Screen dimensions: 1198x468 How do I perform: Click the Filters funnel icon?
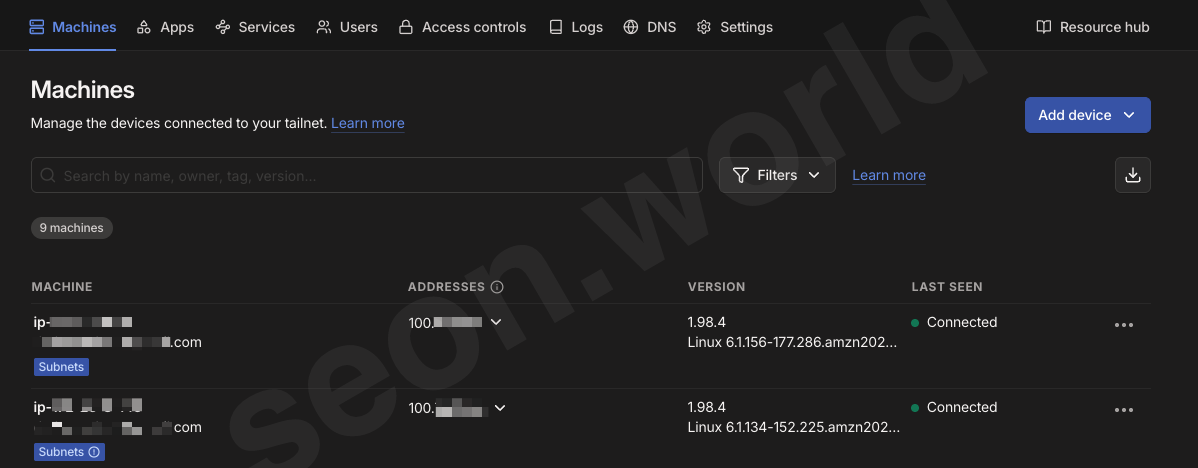740,175
